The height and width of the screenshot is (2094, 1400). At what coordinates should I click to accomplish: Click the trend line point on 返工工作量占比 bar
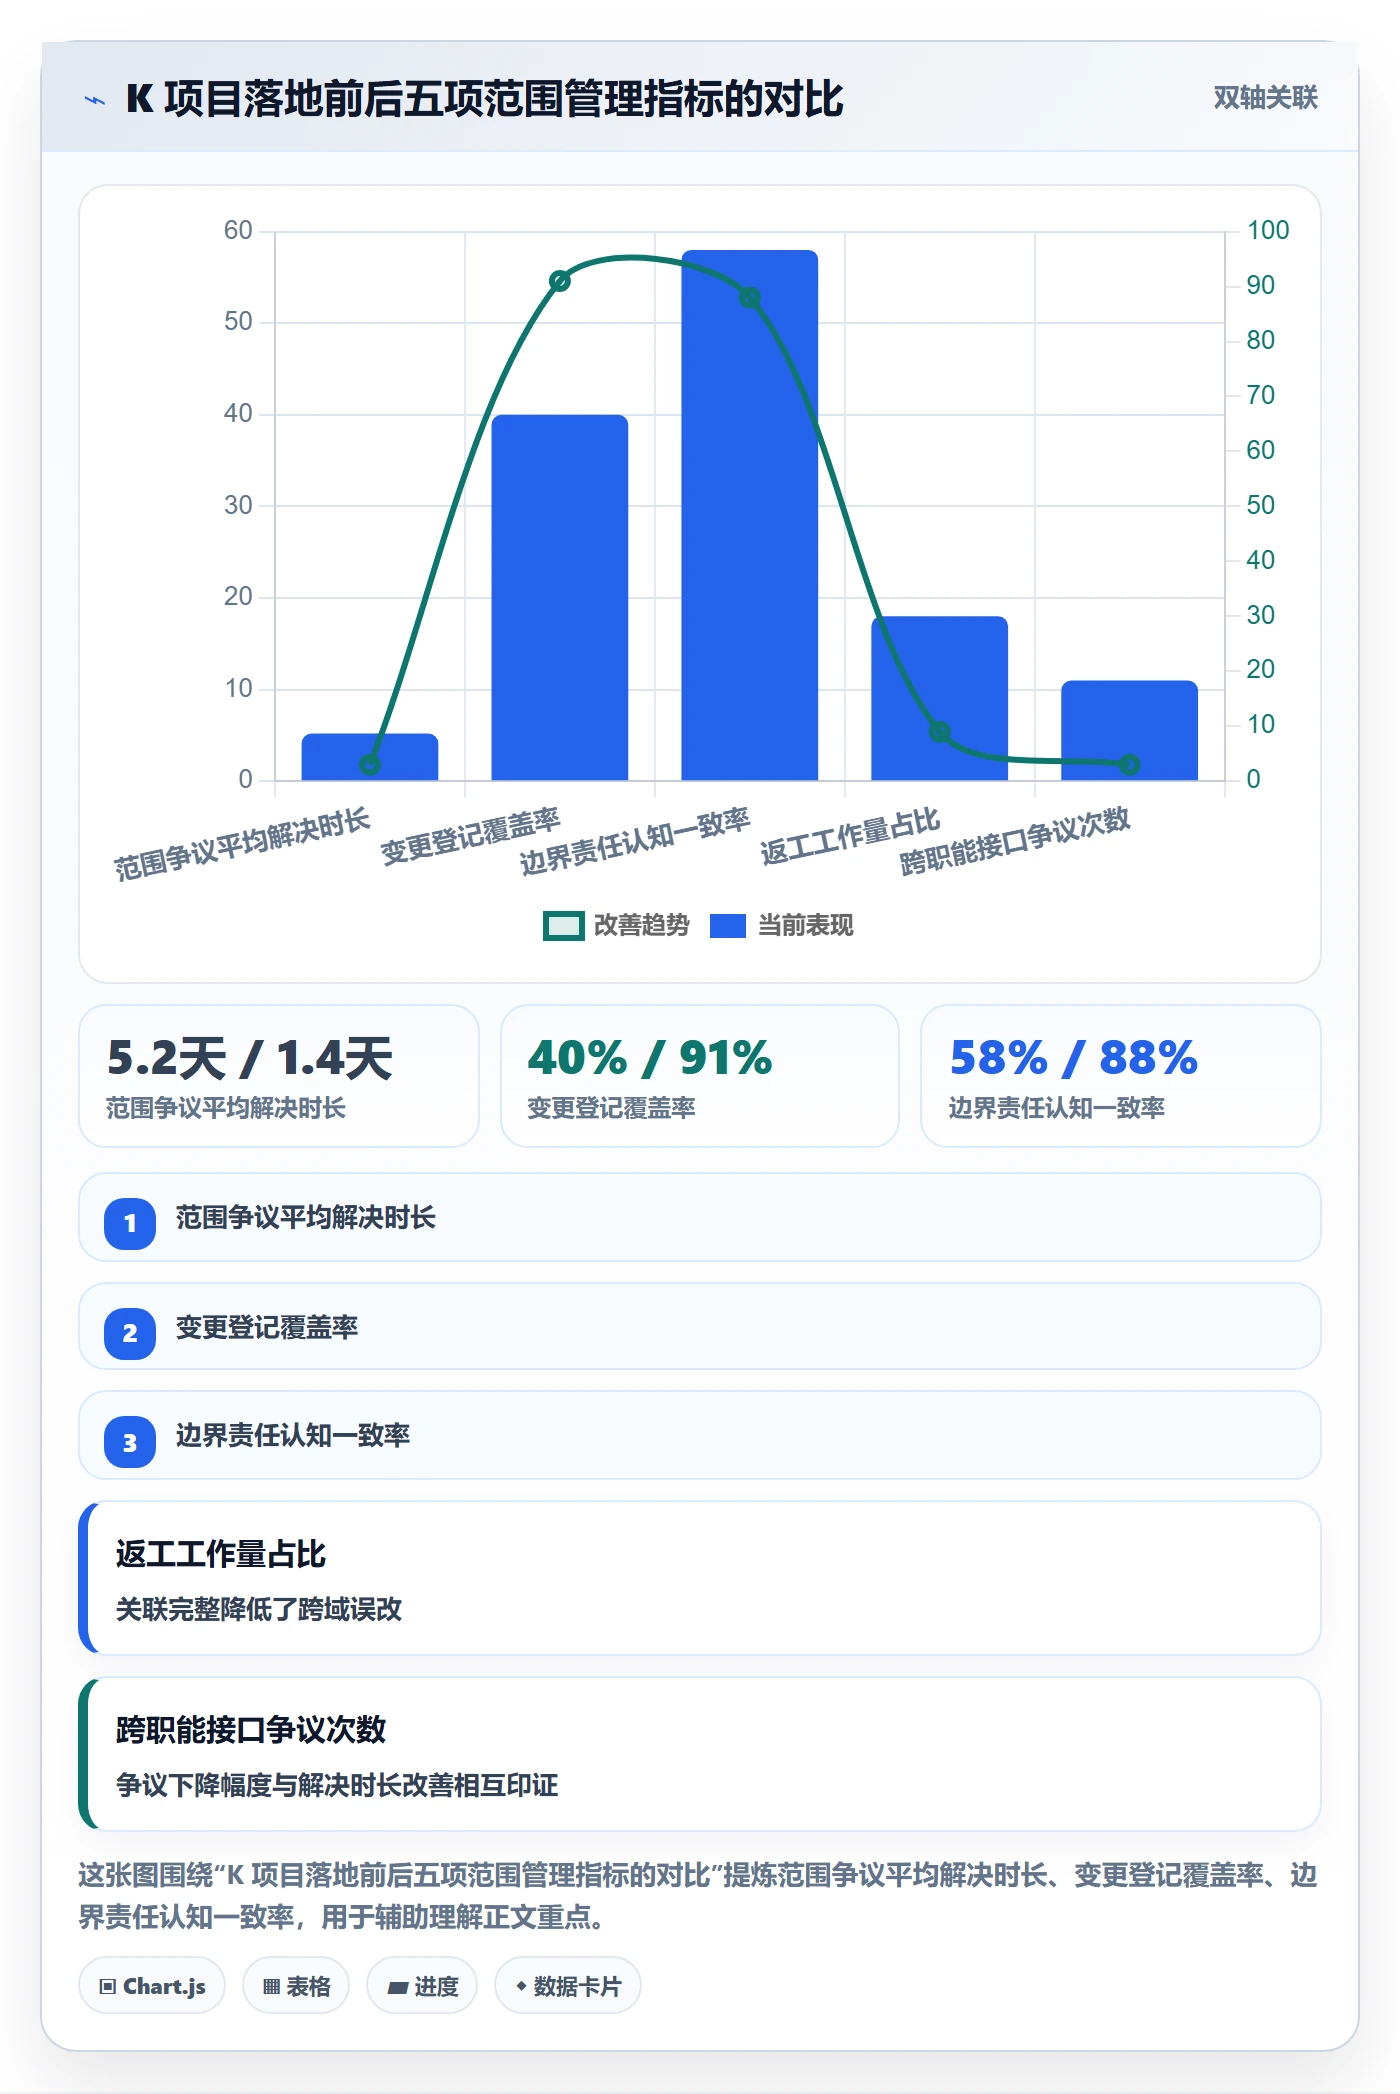click(940, 732)
